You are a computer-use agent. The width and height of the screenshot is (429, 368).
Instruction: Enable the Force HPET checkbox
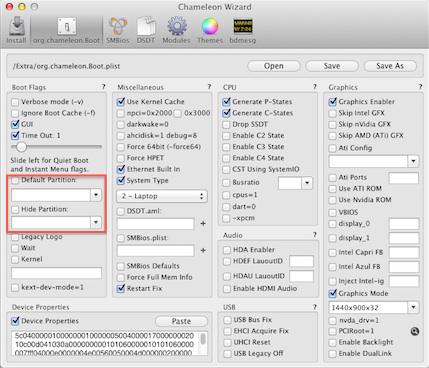pyautogui.click(x=121, y=158)
